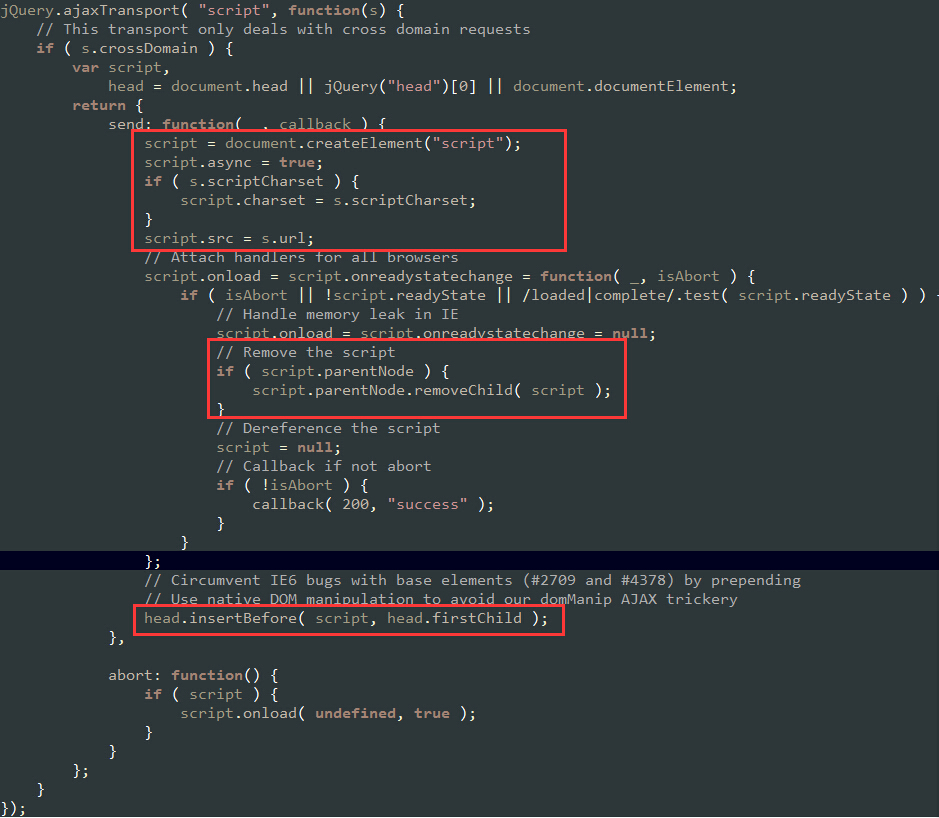Click the document.createElement("script") line
Image resolution: width=939 pixels, height=818 pixels.
click(x=332, y=144)
